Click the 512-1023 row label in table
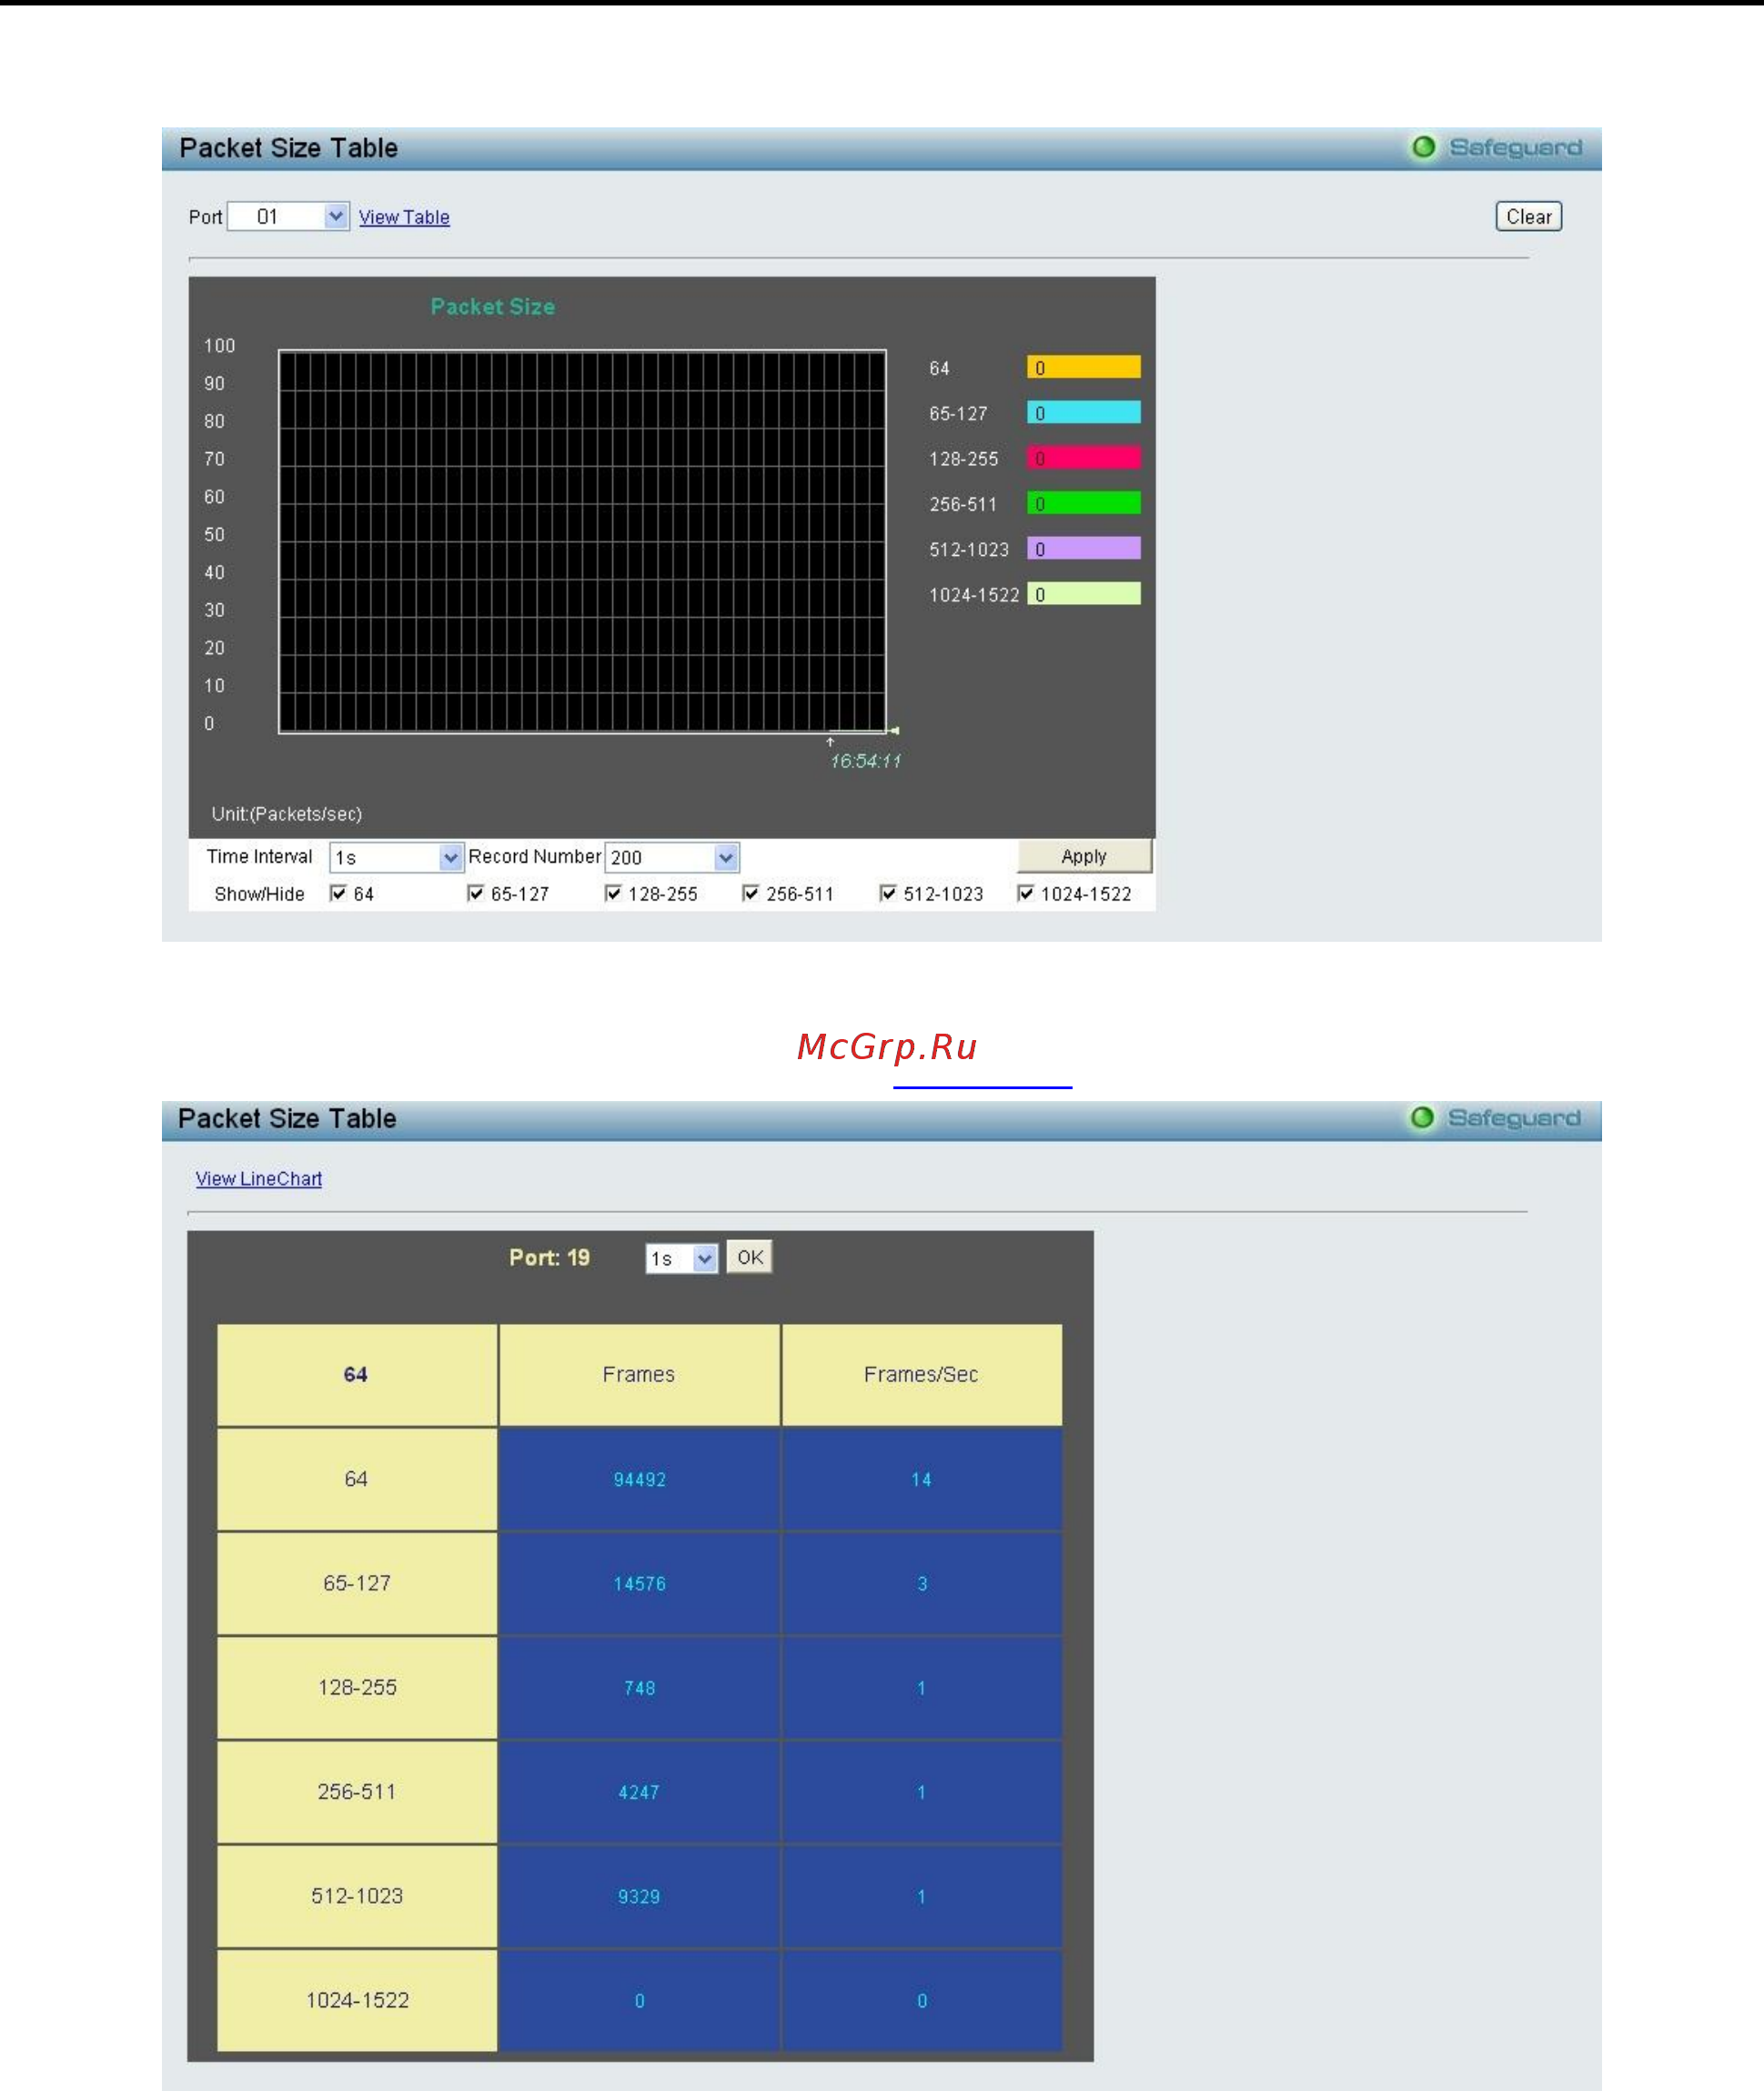Screen dimensions: 1764x2091 click(356, 1896)
